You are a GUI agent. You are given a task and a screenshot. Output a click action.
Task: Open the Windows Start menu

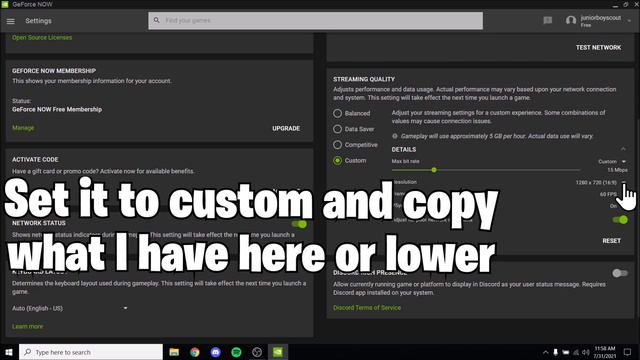pos(9,352)
